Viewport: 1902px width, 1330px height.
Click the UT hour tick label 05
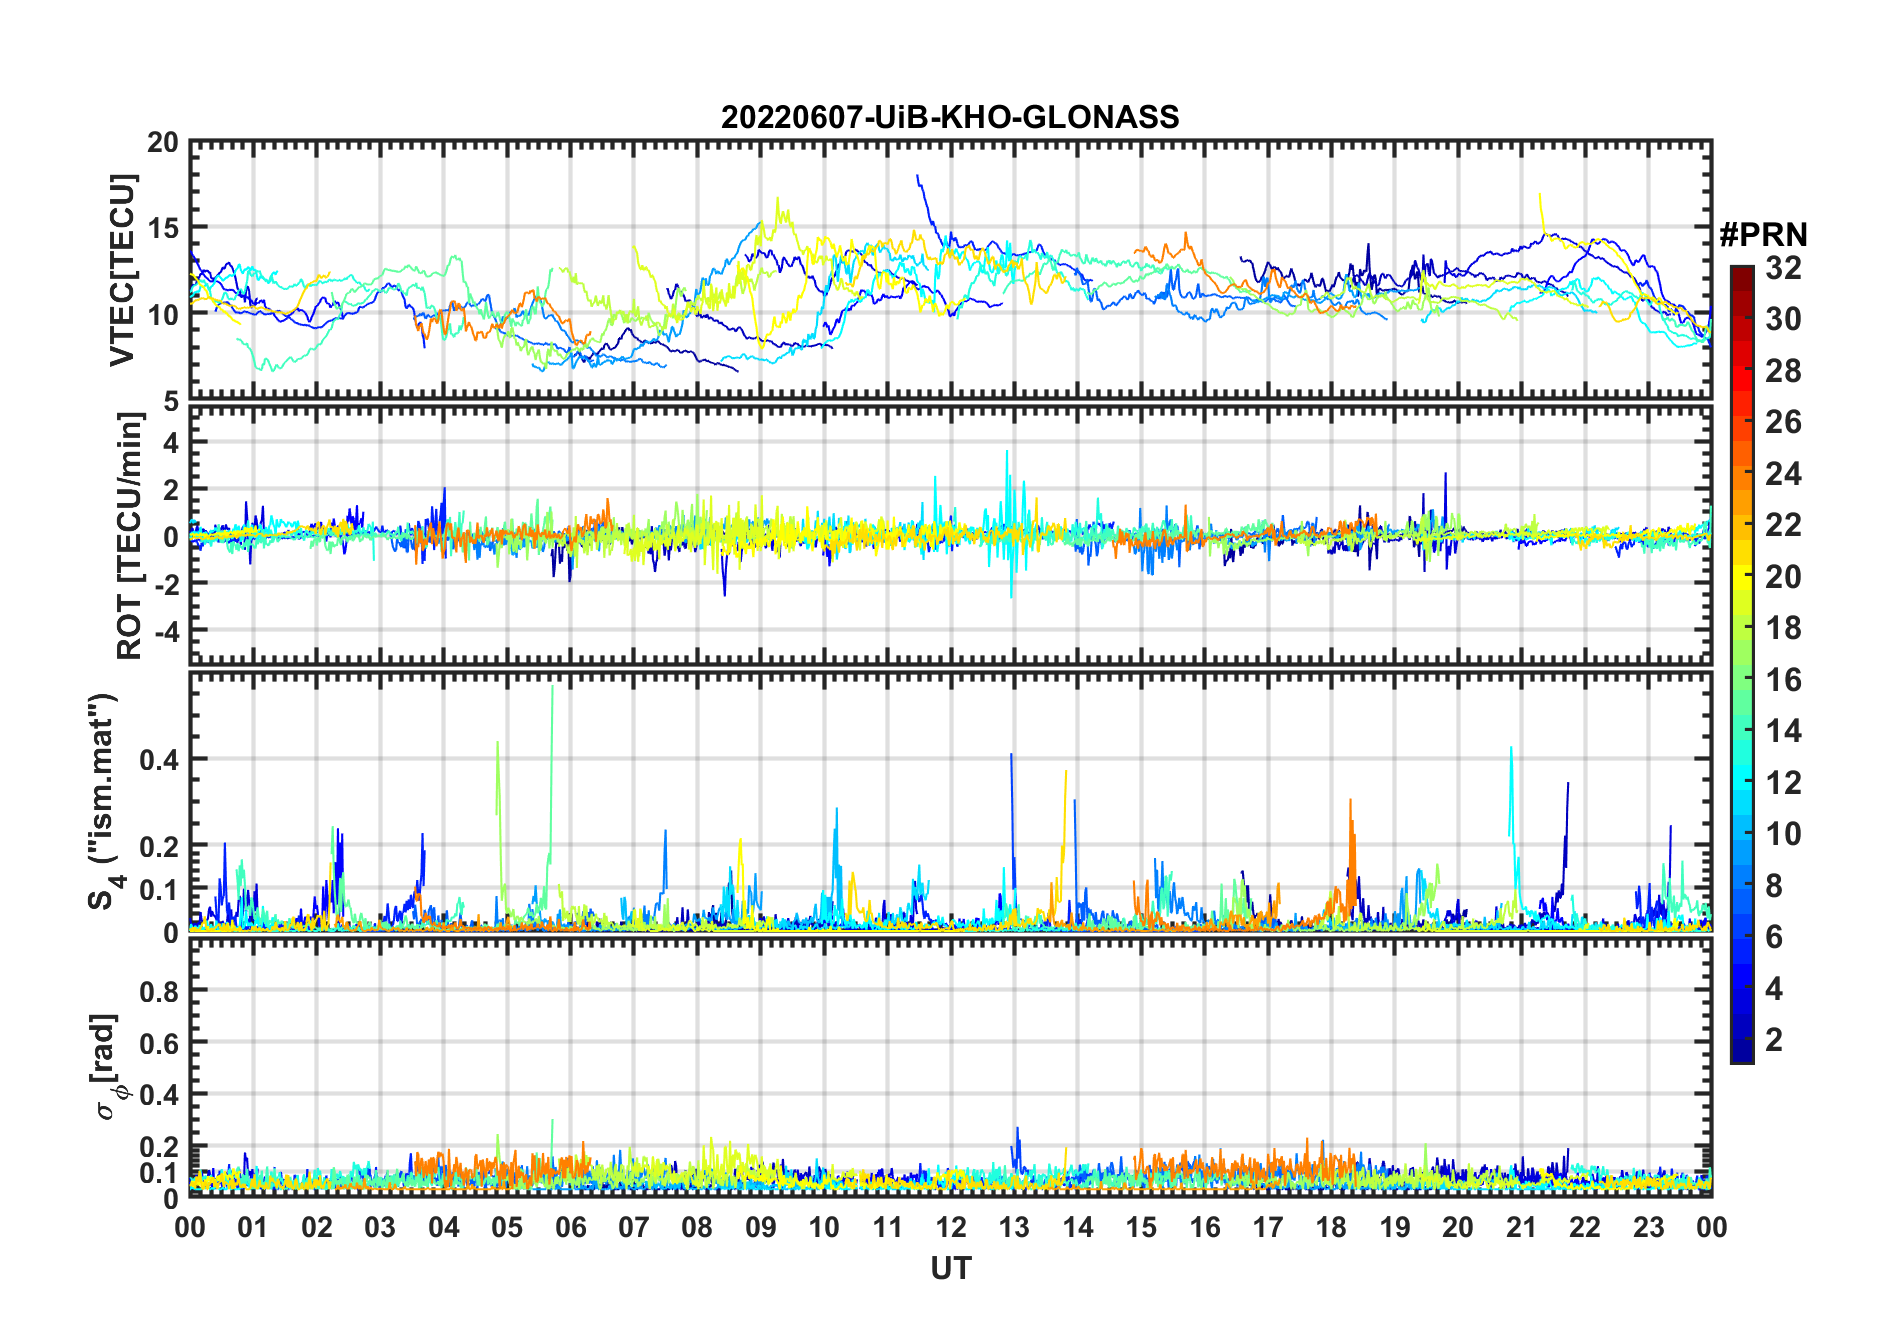[x=507, y=1227]
